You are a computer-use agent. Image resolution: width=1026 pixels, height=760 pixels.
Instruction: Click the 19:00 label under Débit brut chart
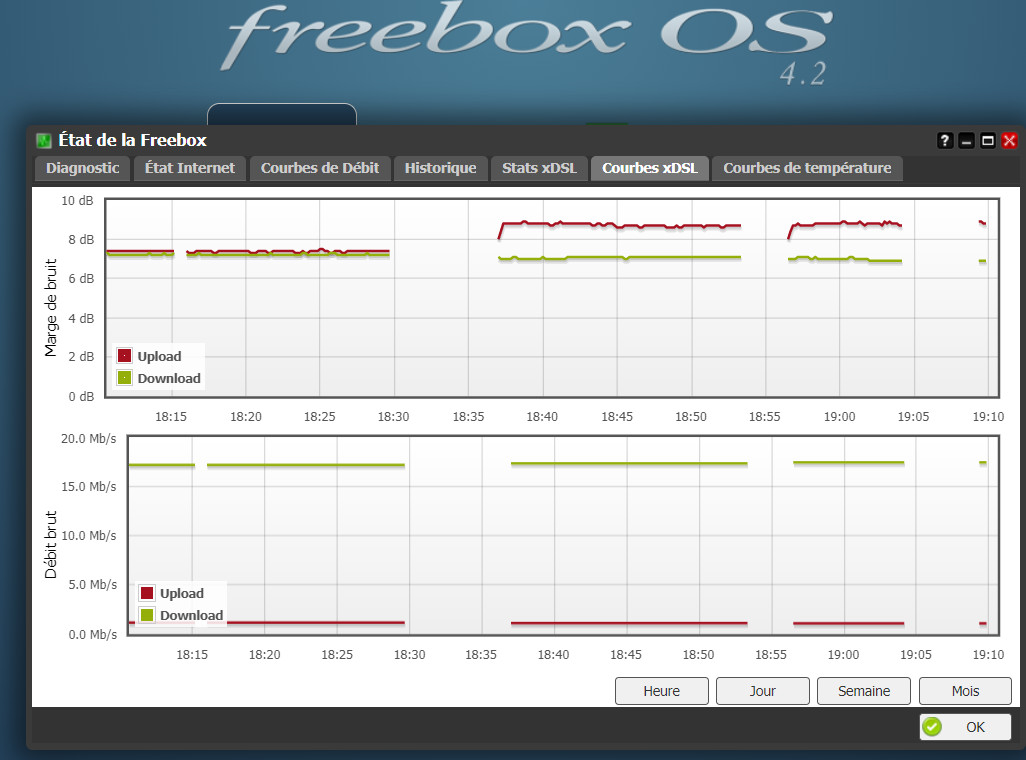pos(843,655)
